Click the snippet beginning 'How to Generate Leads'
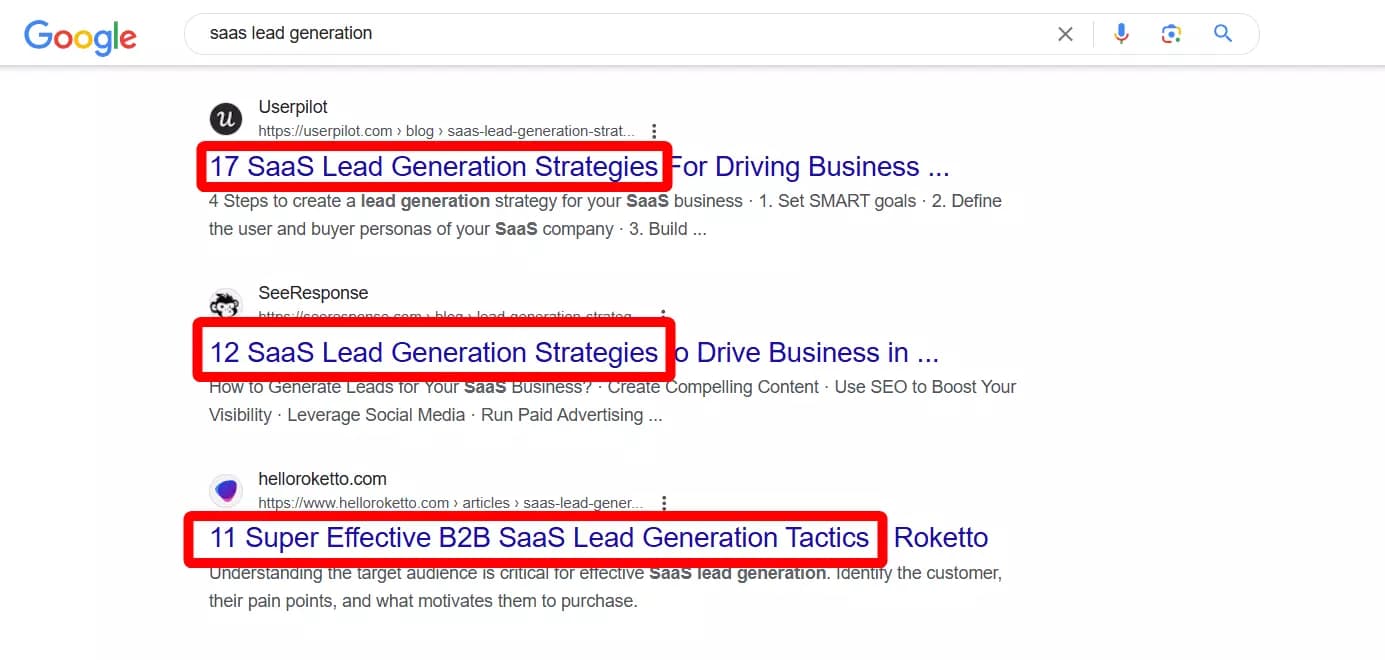 click(612, 401)
